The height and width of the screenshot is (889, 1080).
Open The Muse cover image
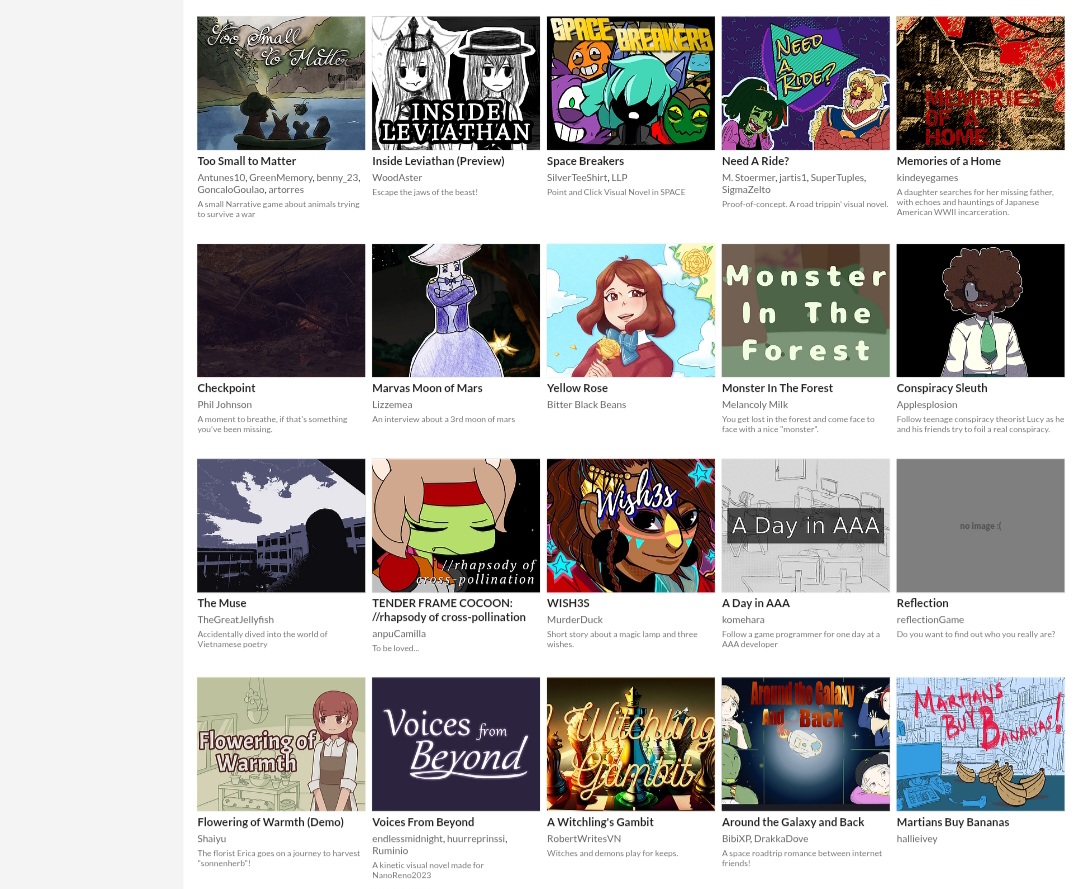click(281, 525)
